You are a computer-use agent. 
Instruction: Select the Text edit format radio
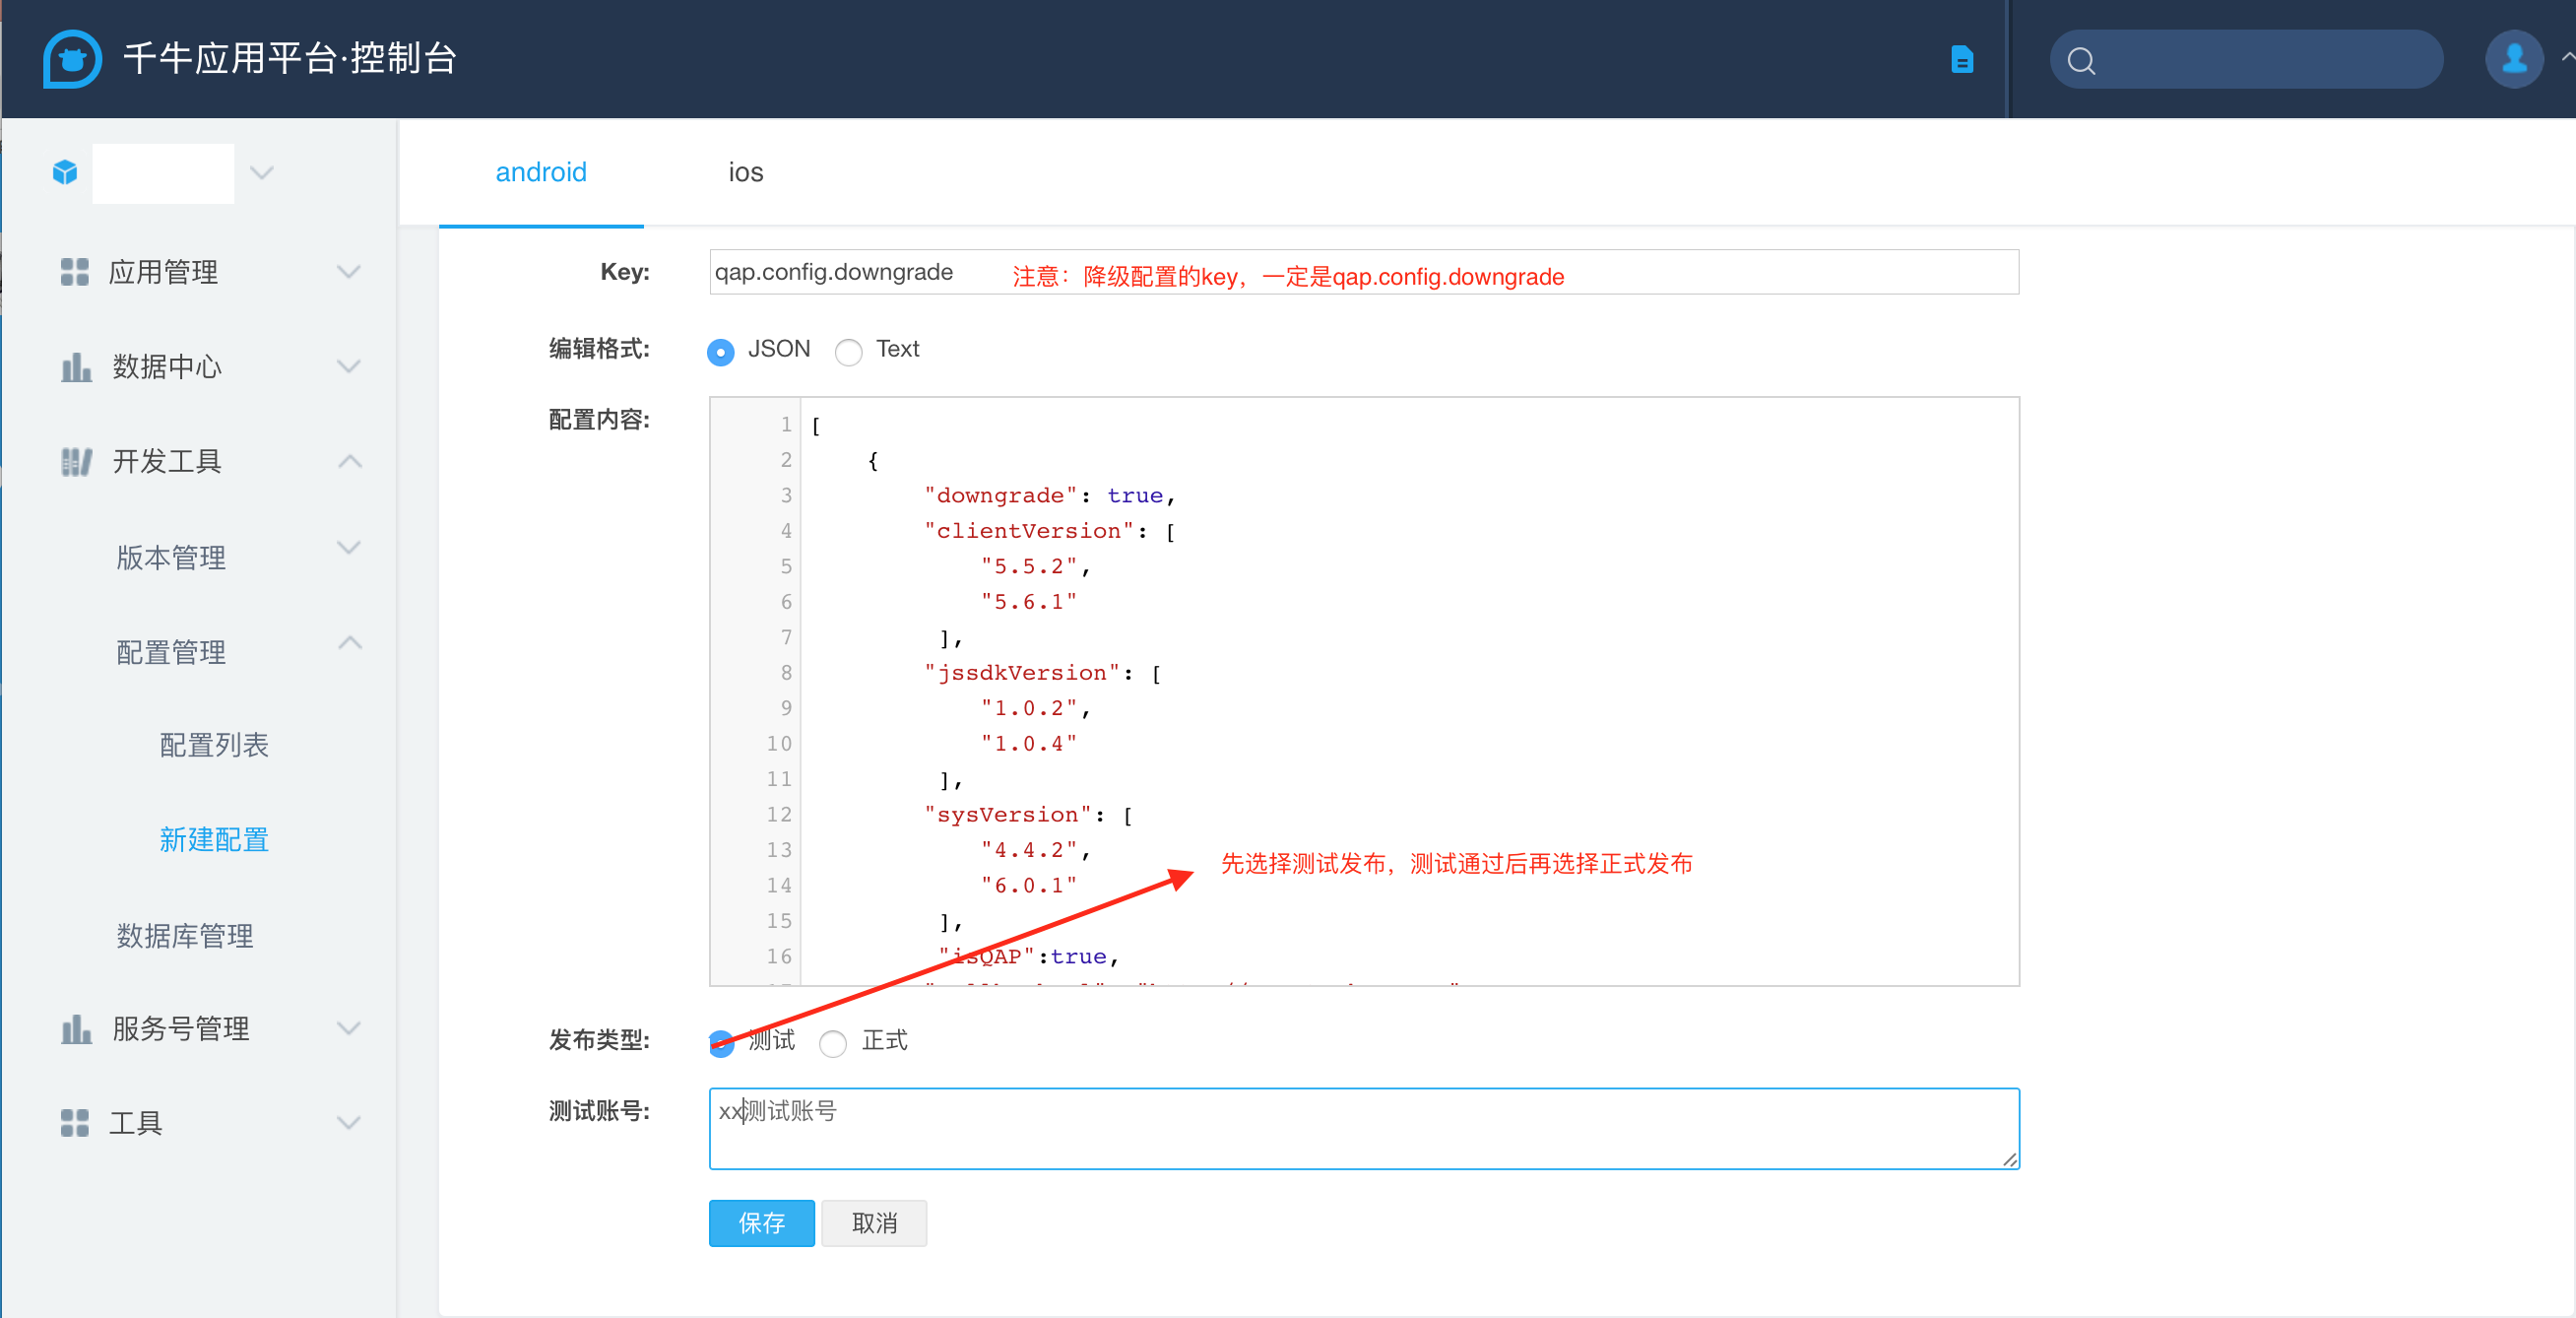(x=848, y=352)
